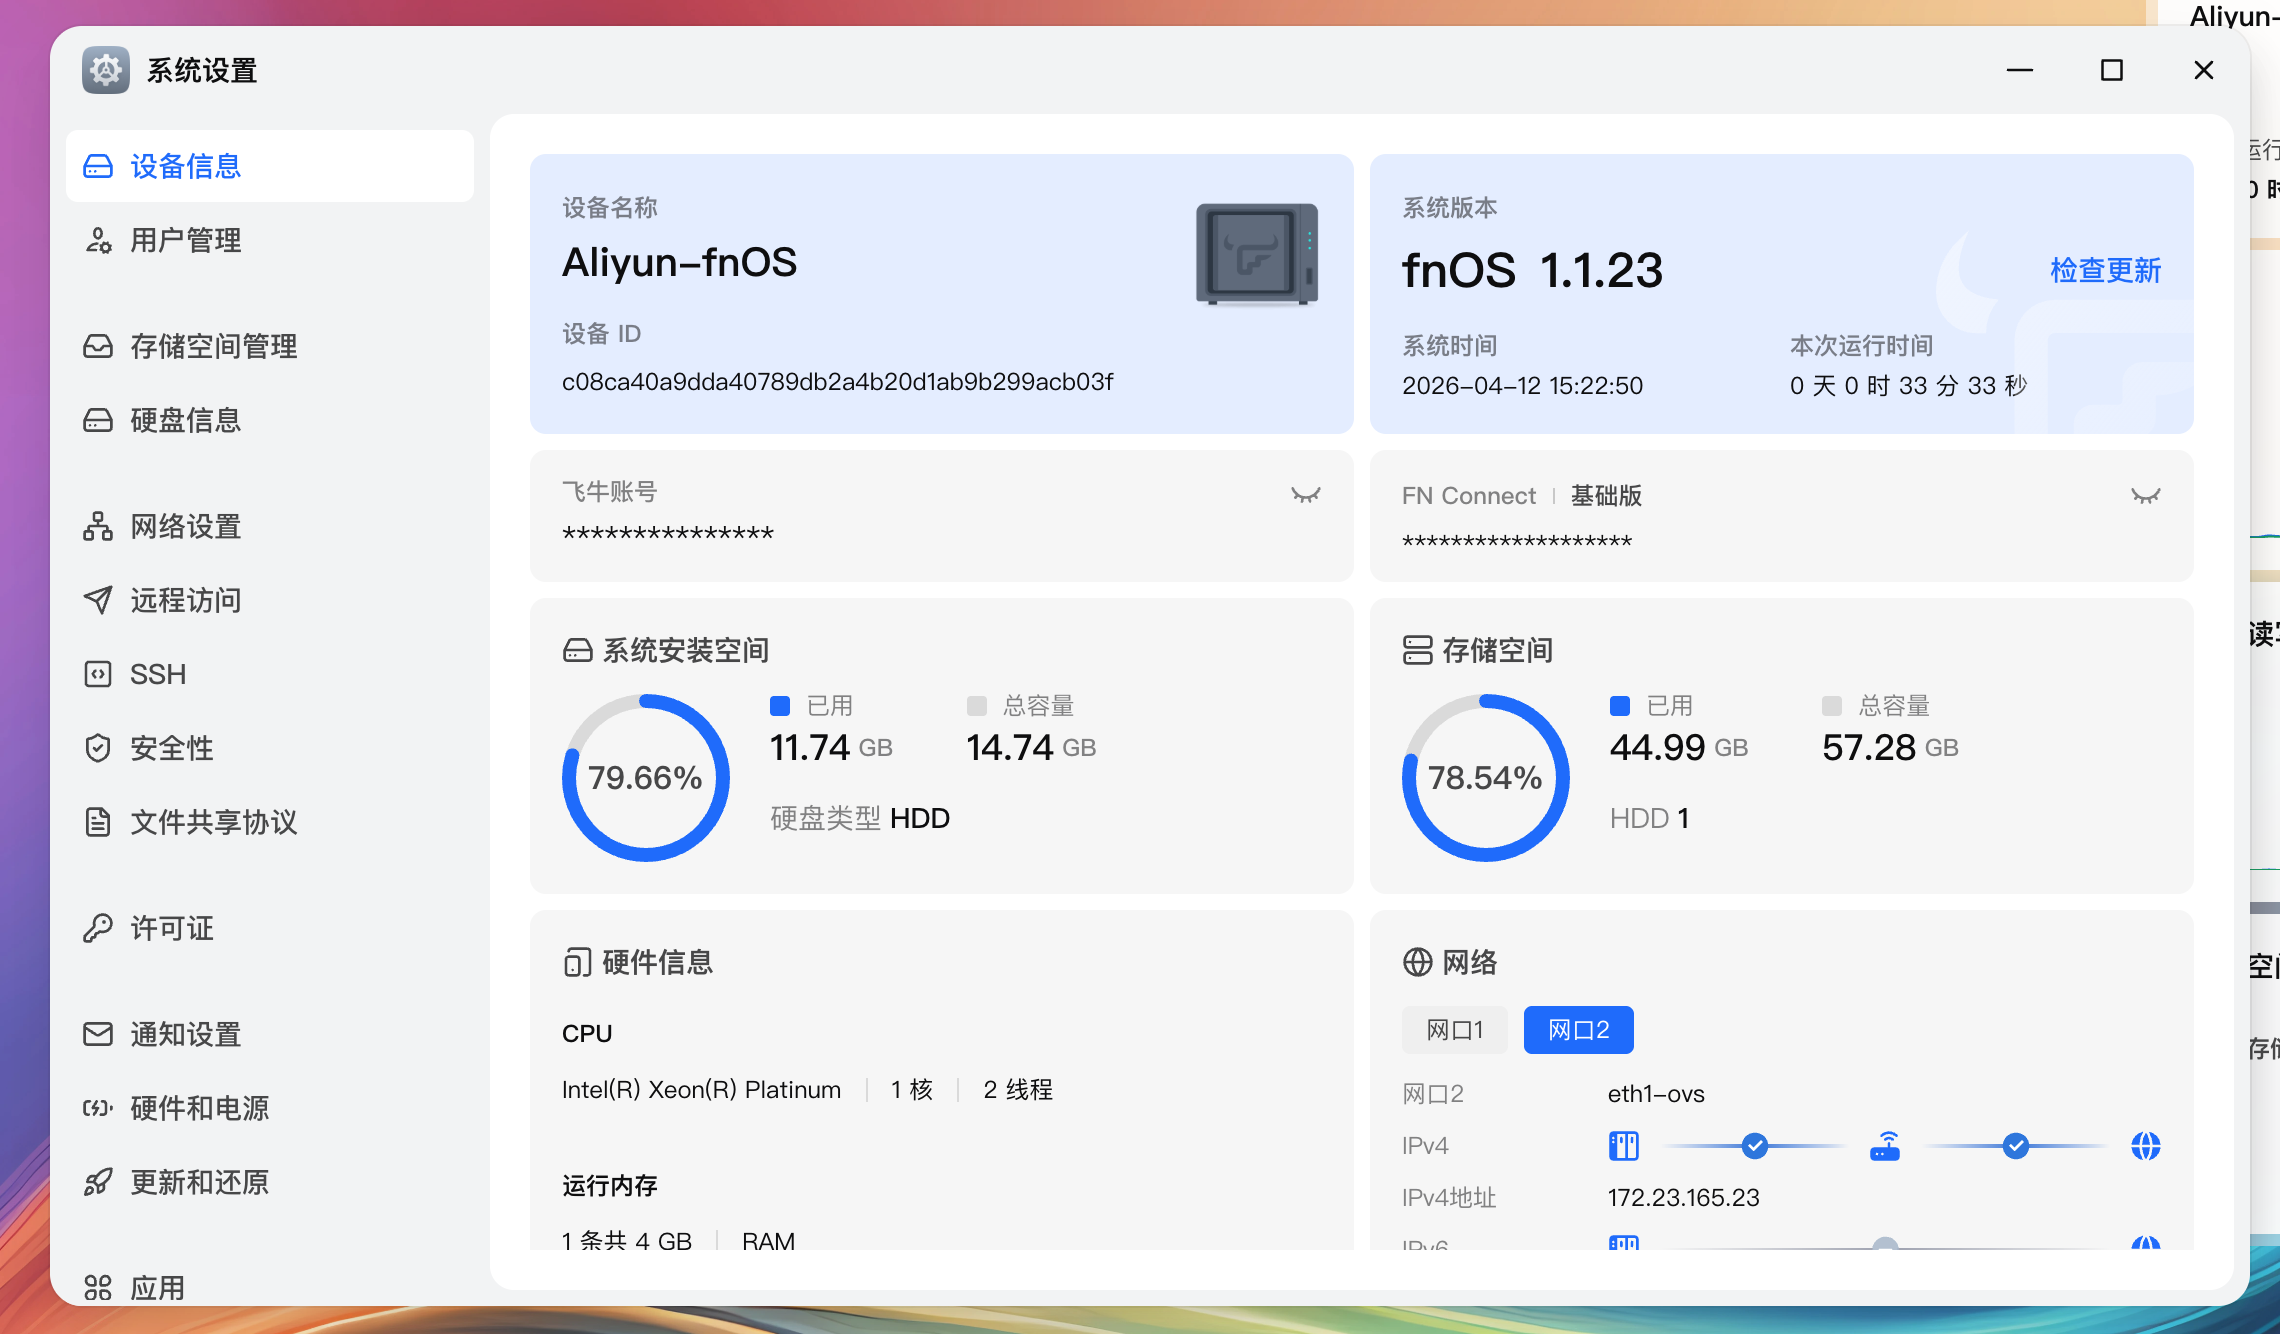The image size is (2280, 1334).
Task: Open 文件共享协议 from the sidebar
Action: (213, 822)
